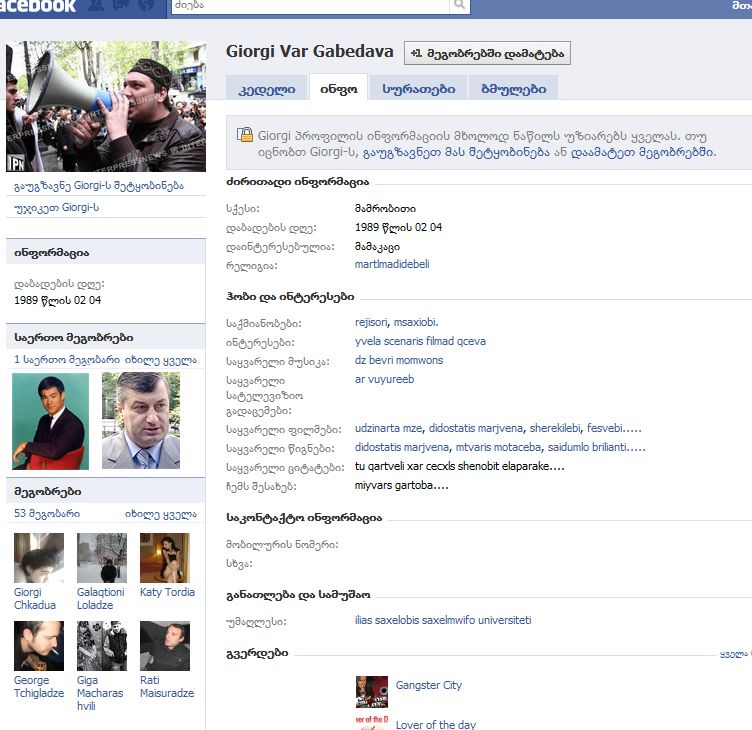Open the Gangster City page link
The height and width of the screenshot is (730, 752).
coord(429,685)
